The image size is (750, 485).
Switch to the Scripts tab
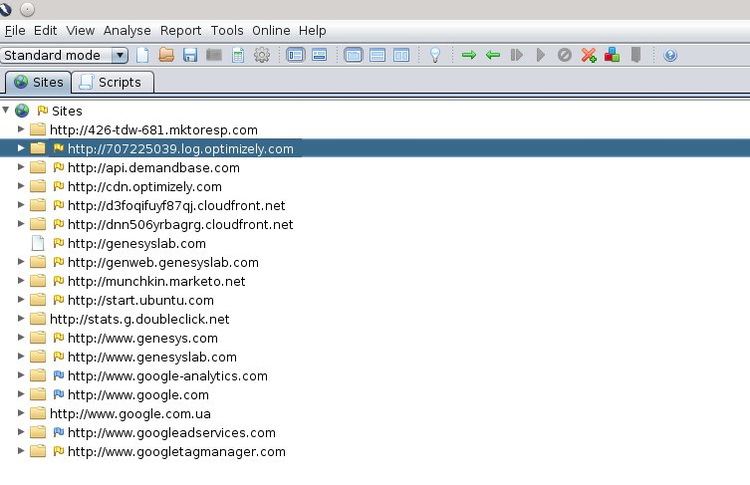113,82
